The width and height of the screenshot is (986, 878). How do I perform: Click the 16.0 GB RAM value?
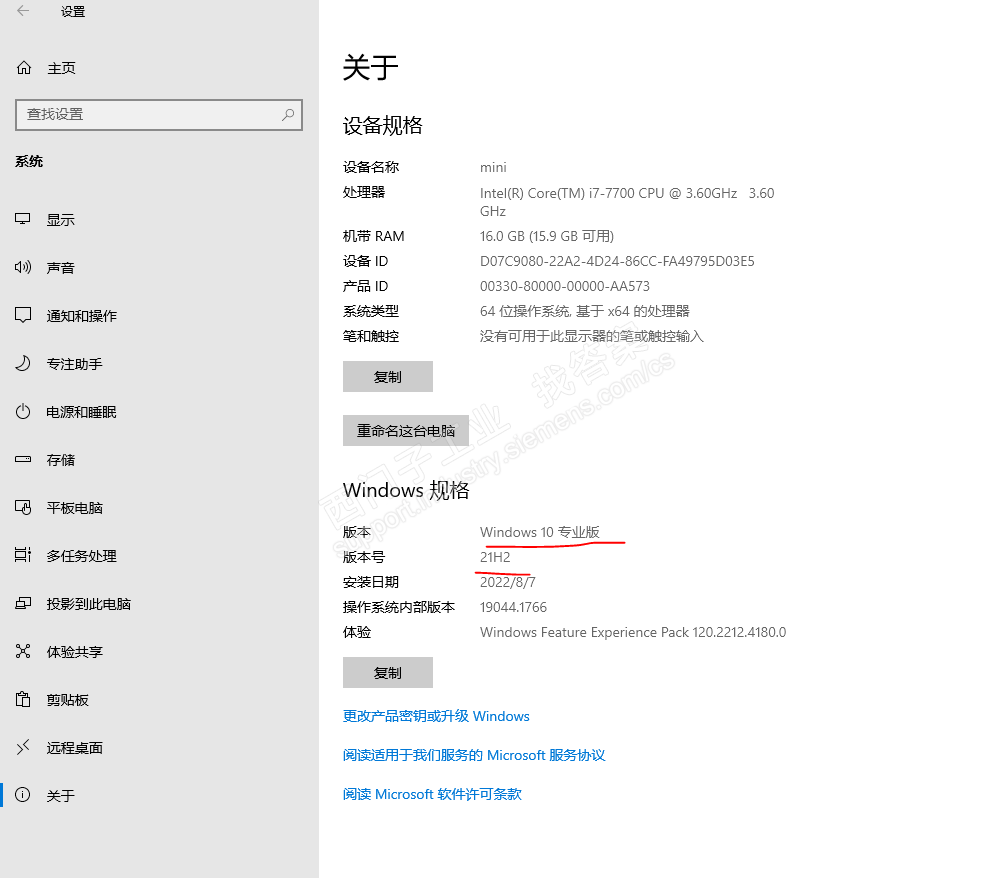point(546,236)
